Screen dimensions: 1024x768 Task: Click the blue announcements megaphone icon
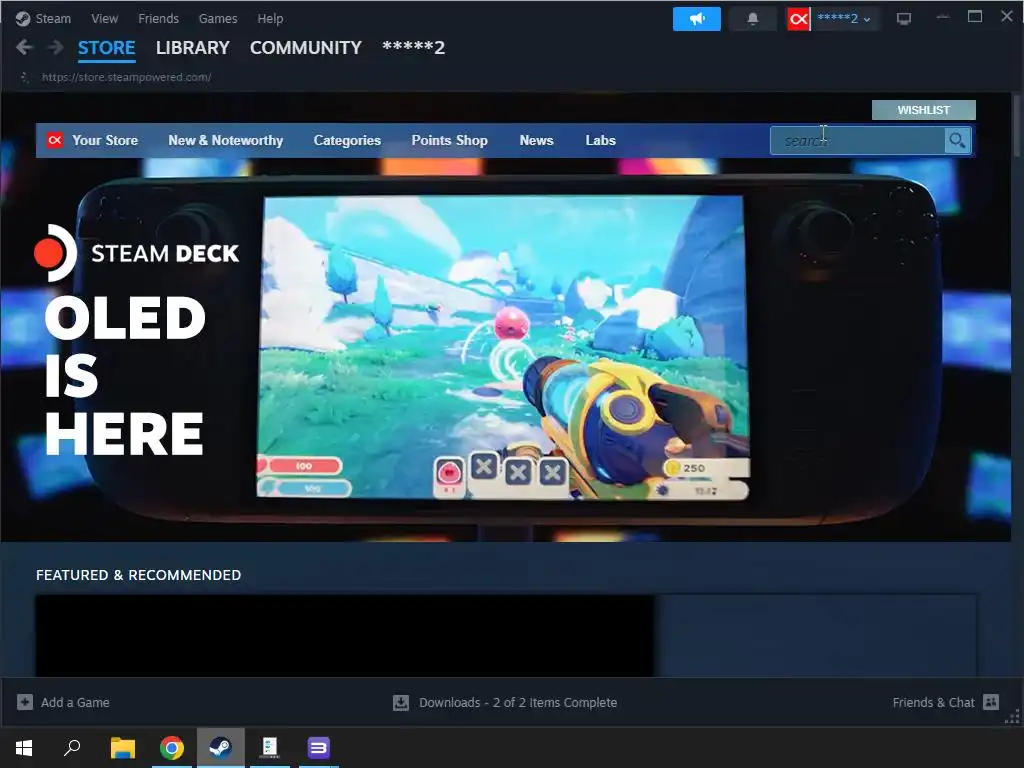[x=697, y=19]
